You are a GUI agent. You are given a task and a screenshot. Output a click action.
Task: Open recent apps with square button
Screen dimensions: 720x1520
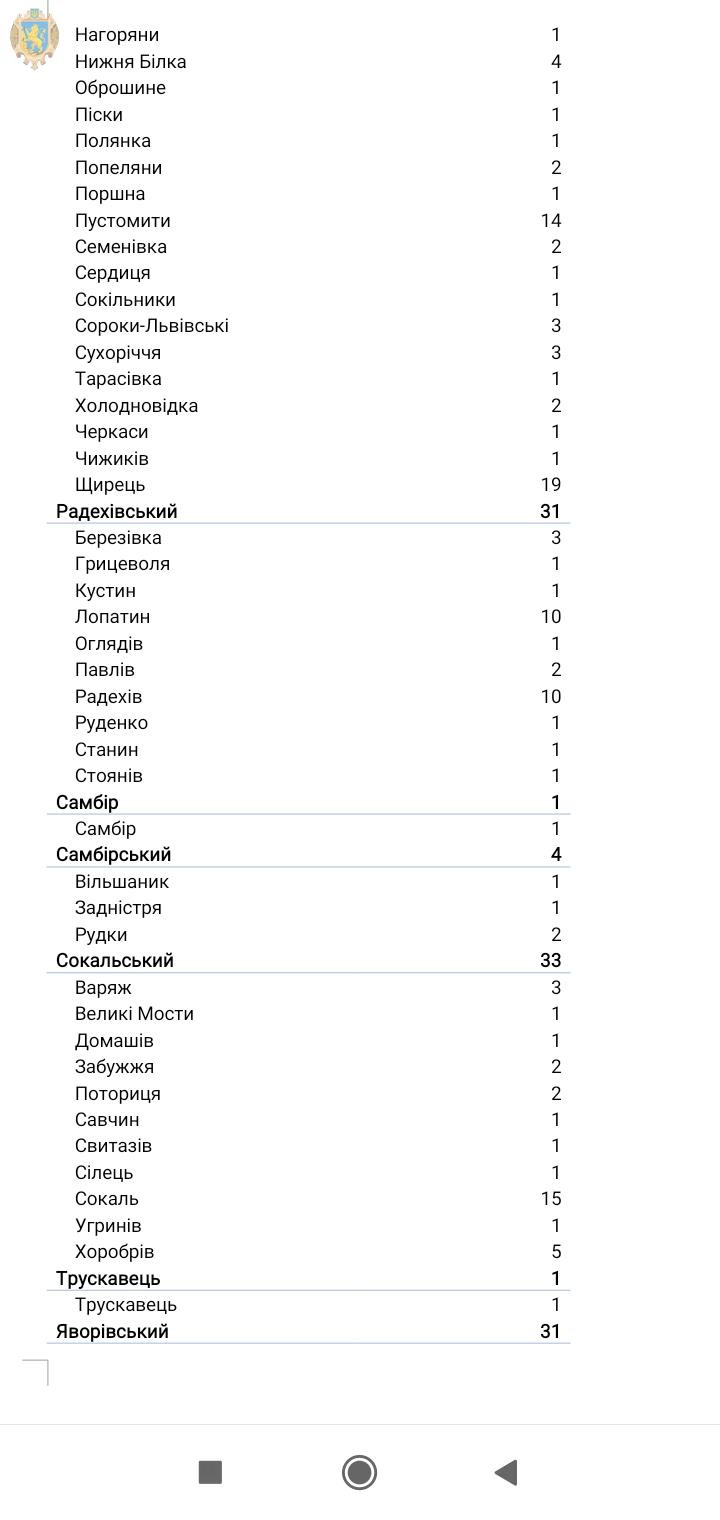[210, 1472]
